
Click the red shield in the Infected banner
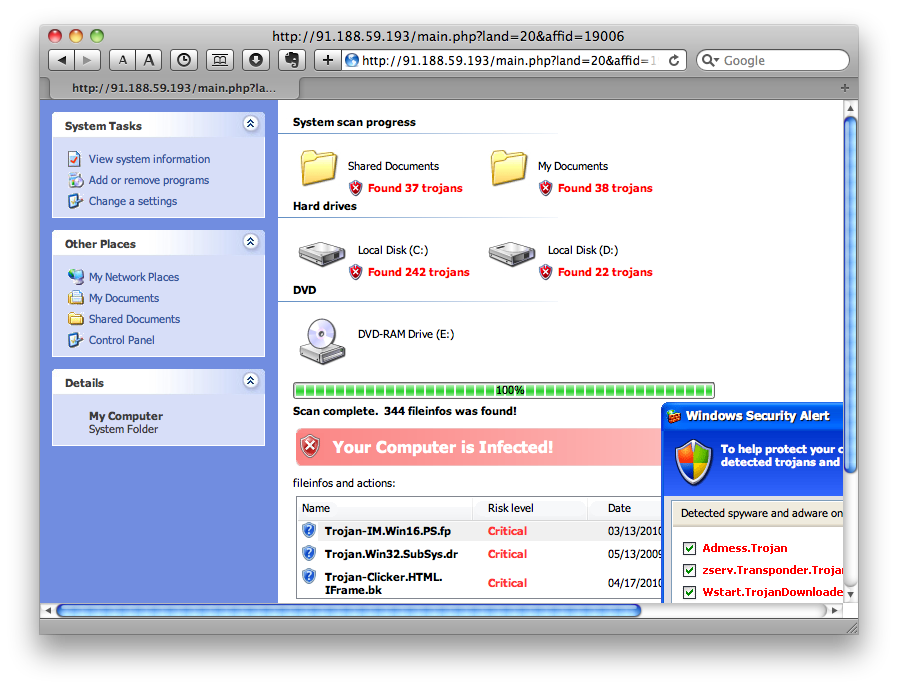310,446
